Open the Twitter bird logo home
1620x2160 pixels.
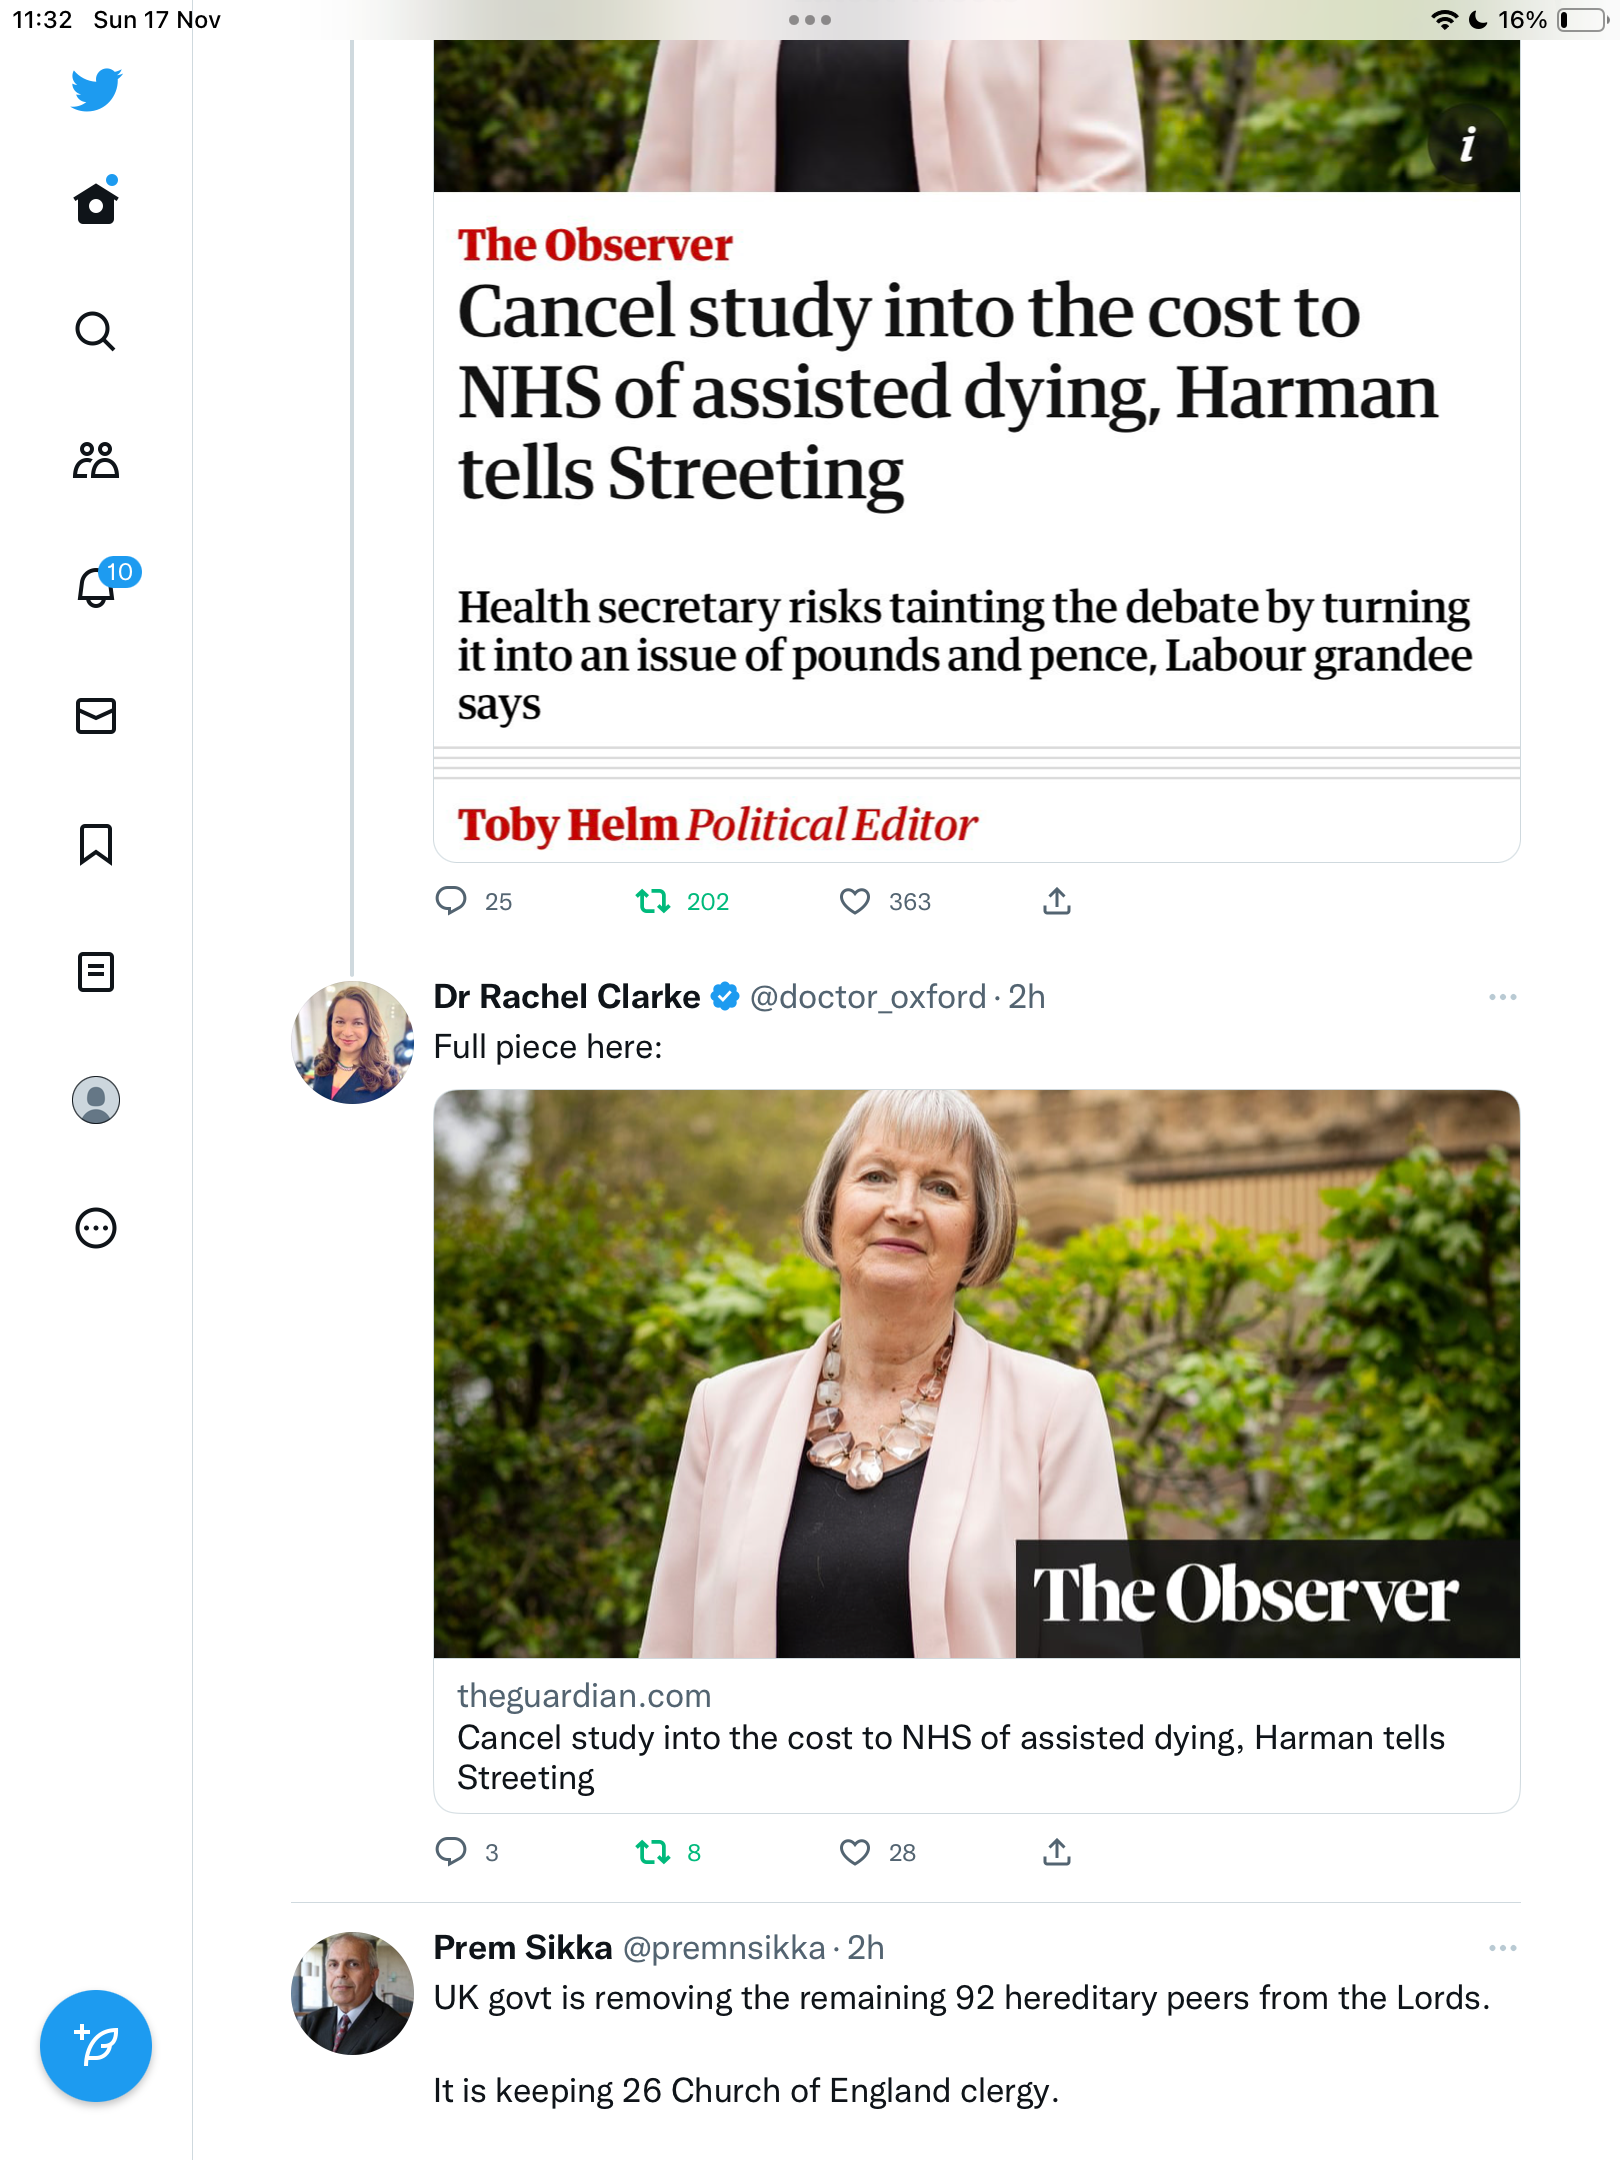click(96, 90)
